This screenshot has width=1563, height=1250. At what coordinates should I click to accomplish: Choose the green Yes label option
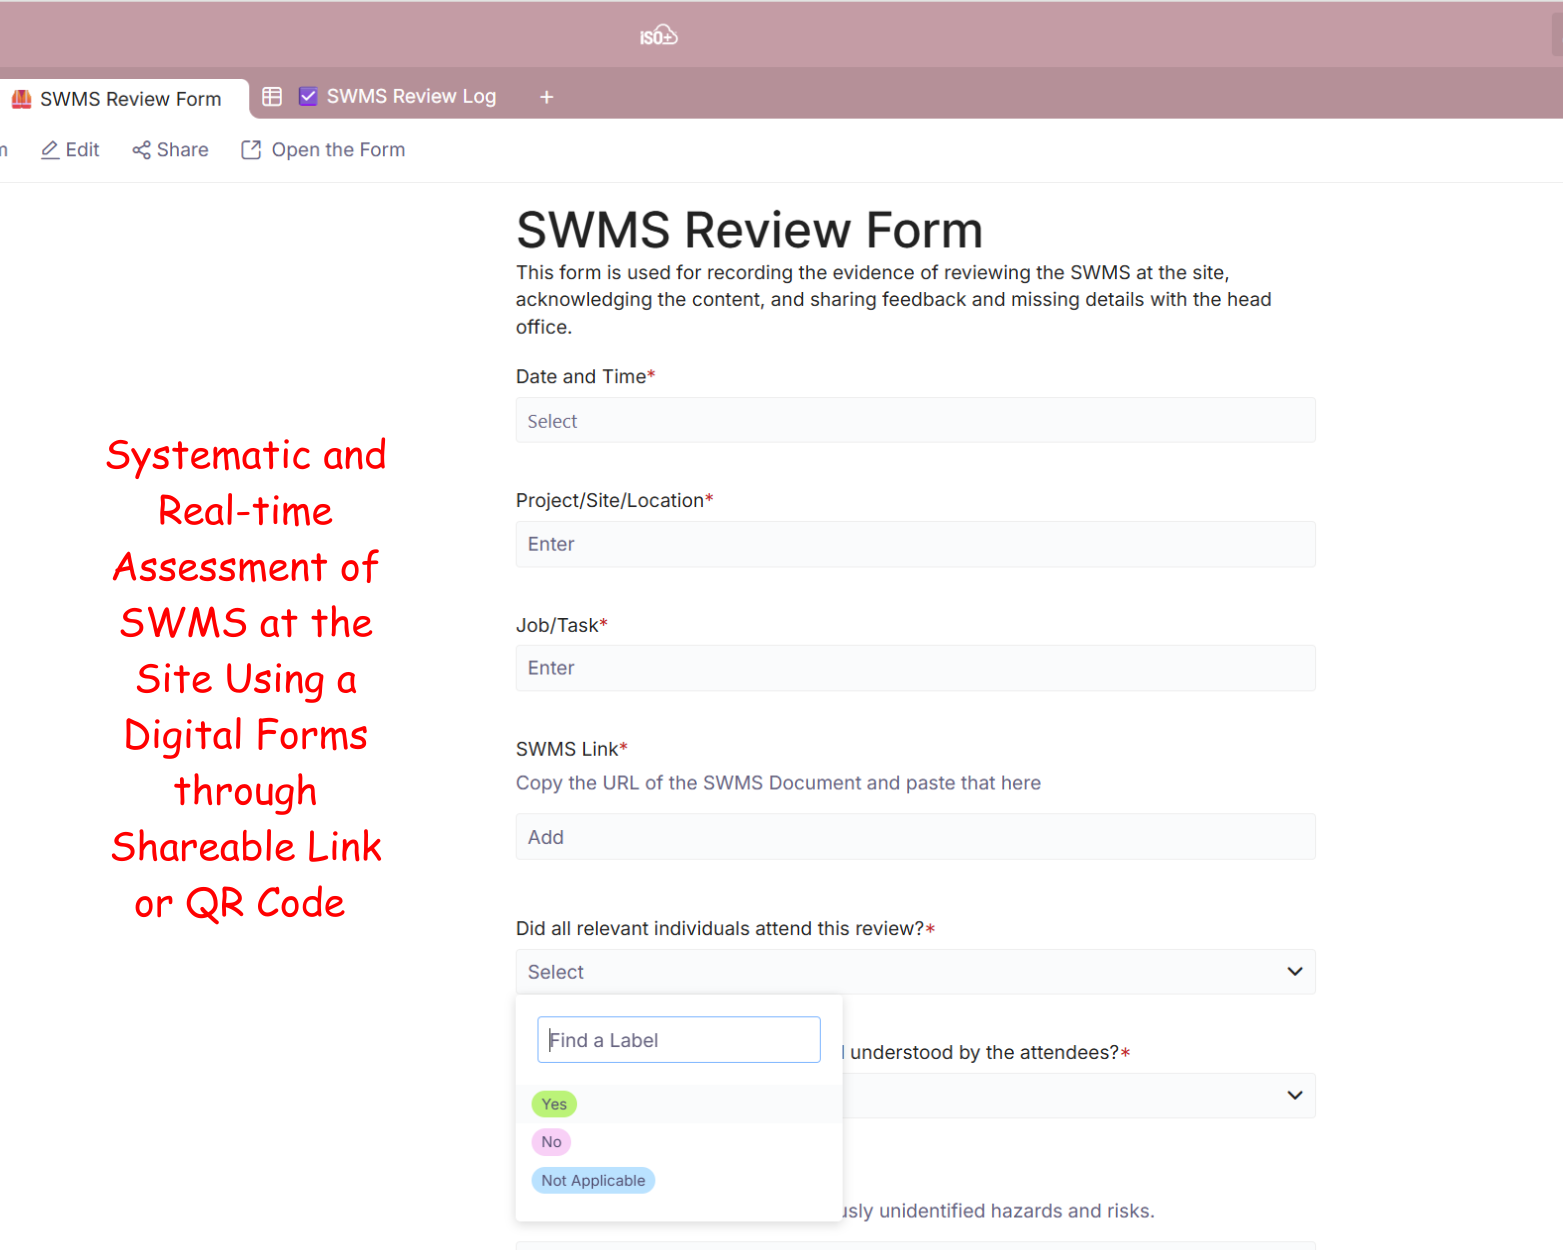(554, 1104)
